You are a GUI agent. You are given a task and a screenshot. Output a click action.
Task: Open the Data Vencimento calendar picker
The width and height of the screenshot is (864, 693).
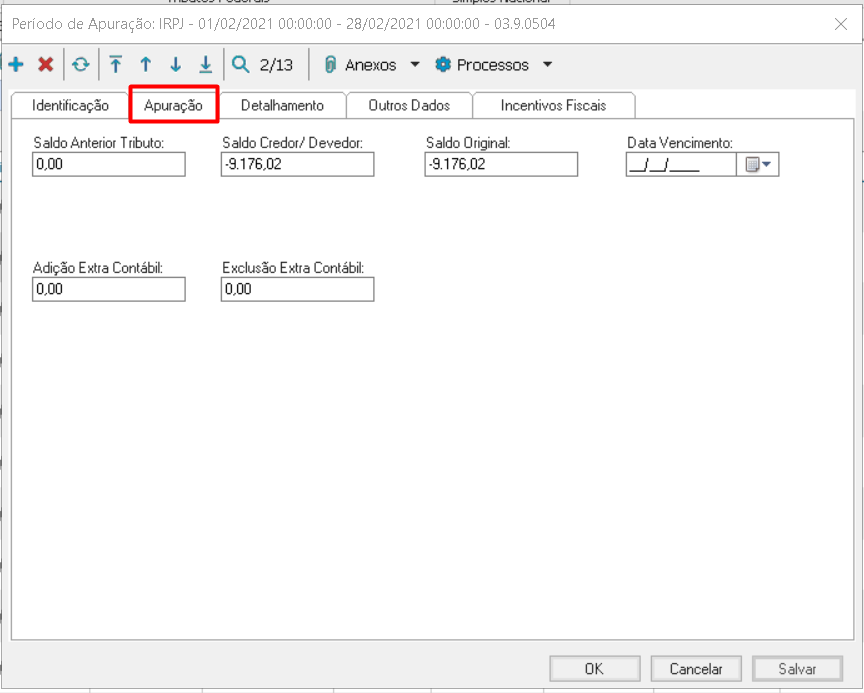coord(758,164)
